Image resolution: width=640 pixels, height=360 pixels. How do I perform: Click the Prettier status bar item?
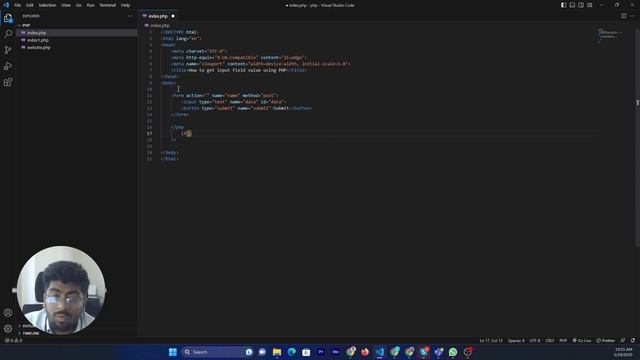[x=605, y=340]
